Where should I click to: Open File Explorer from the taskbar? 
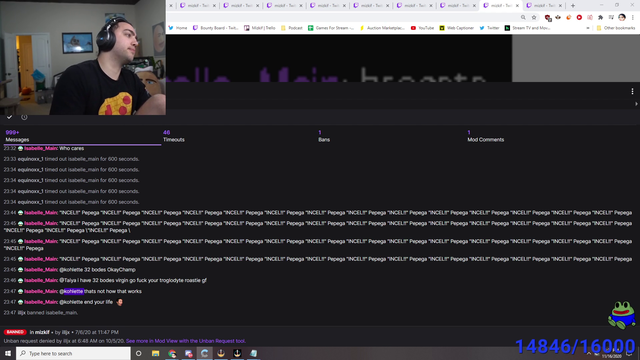tap(156, 353)
